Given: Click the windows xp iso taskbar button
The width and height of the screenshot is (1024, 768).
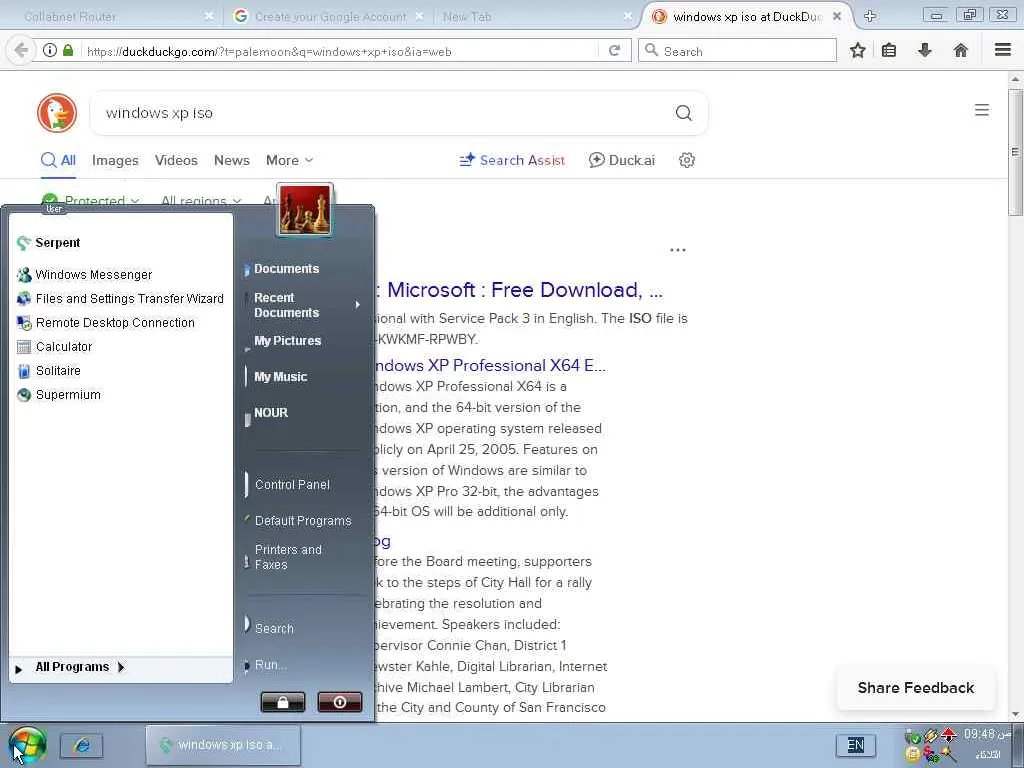Looking at the screenshot, I should point(223,744).
